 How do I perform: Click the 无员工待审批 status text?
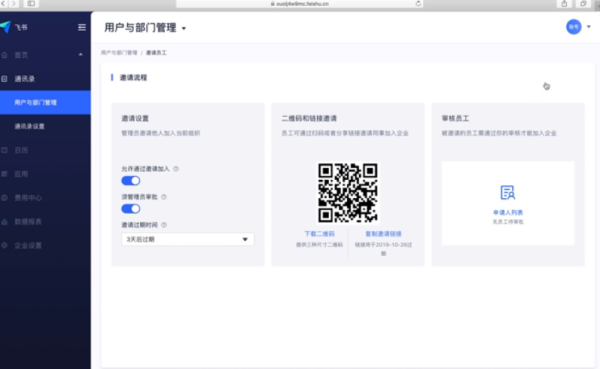(508, 222)
